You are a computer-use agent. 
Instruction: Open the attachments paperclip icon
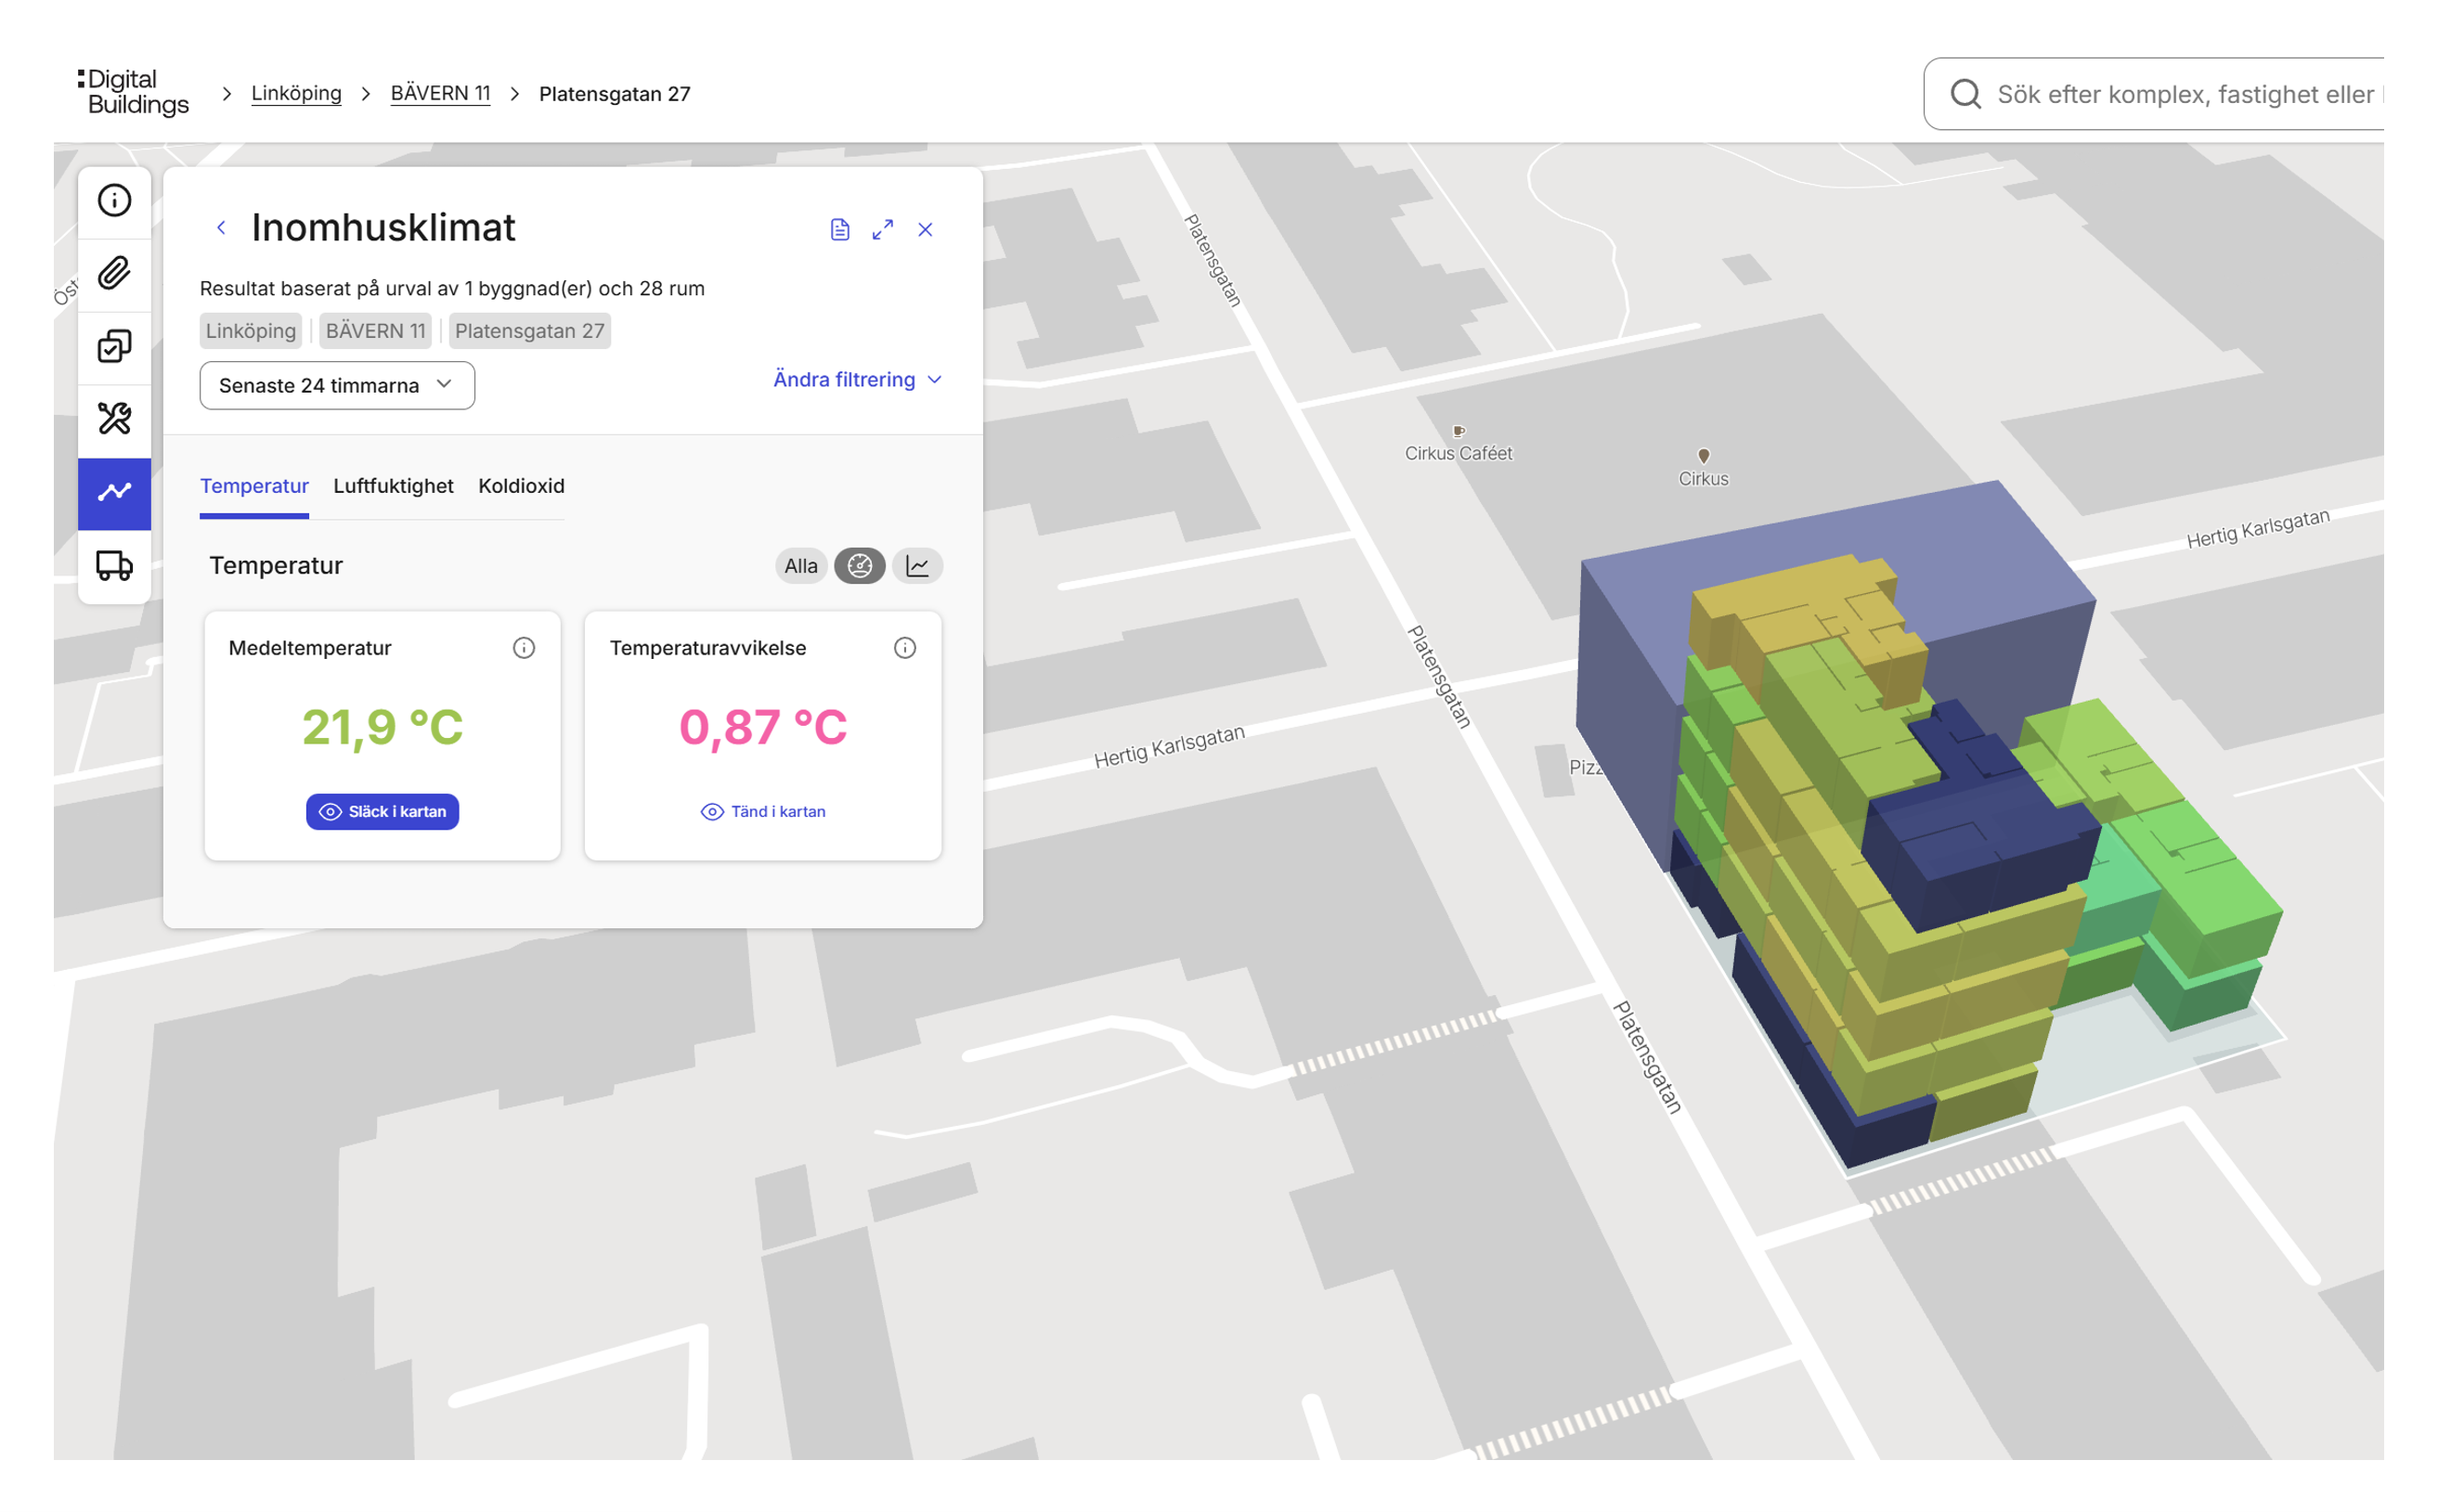click(x=114, y=273)
